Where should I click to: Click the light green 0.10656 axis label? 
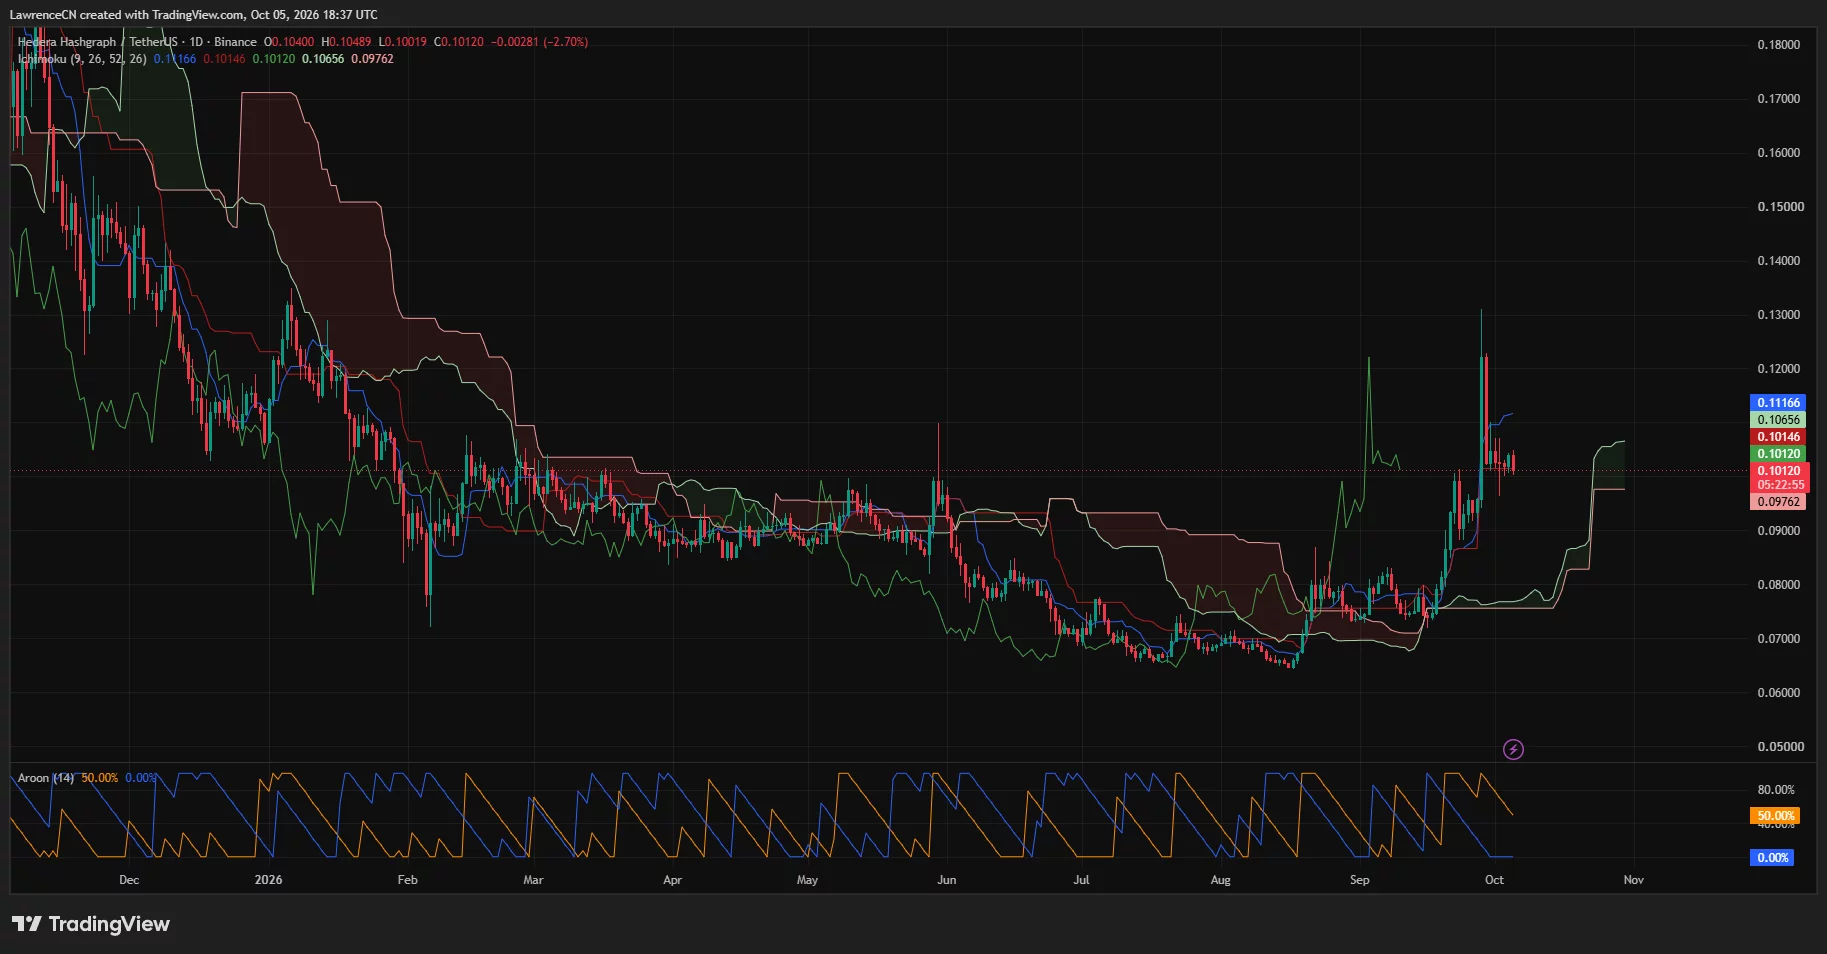click(1778, 420)
